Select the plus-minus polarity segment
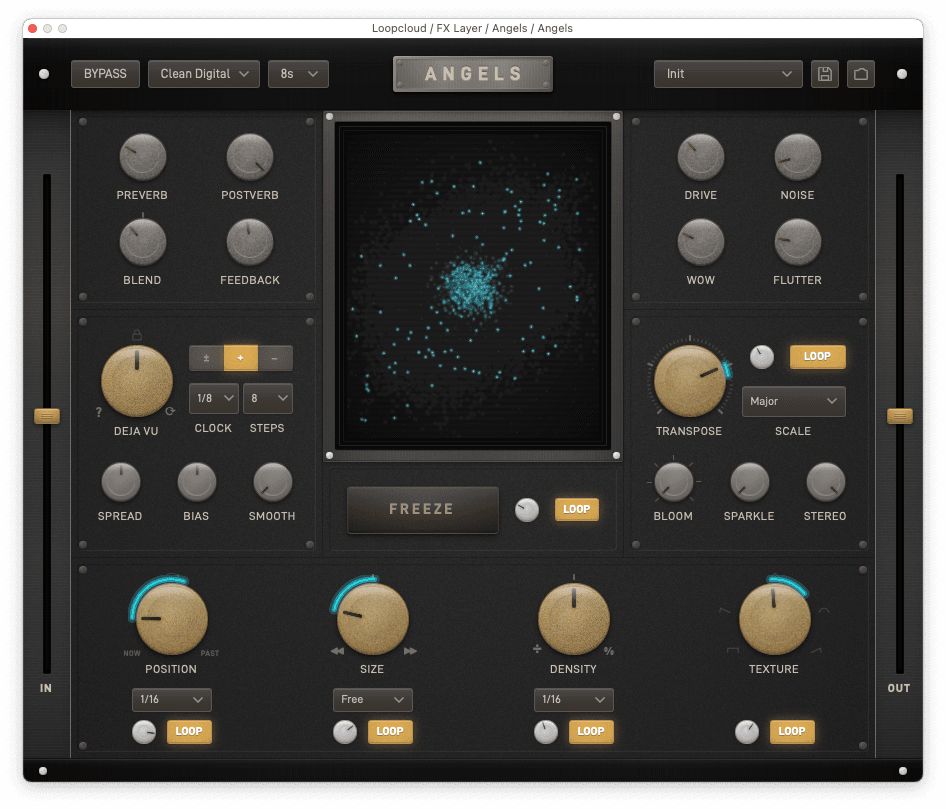 207,358
